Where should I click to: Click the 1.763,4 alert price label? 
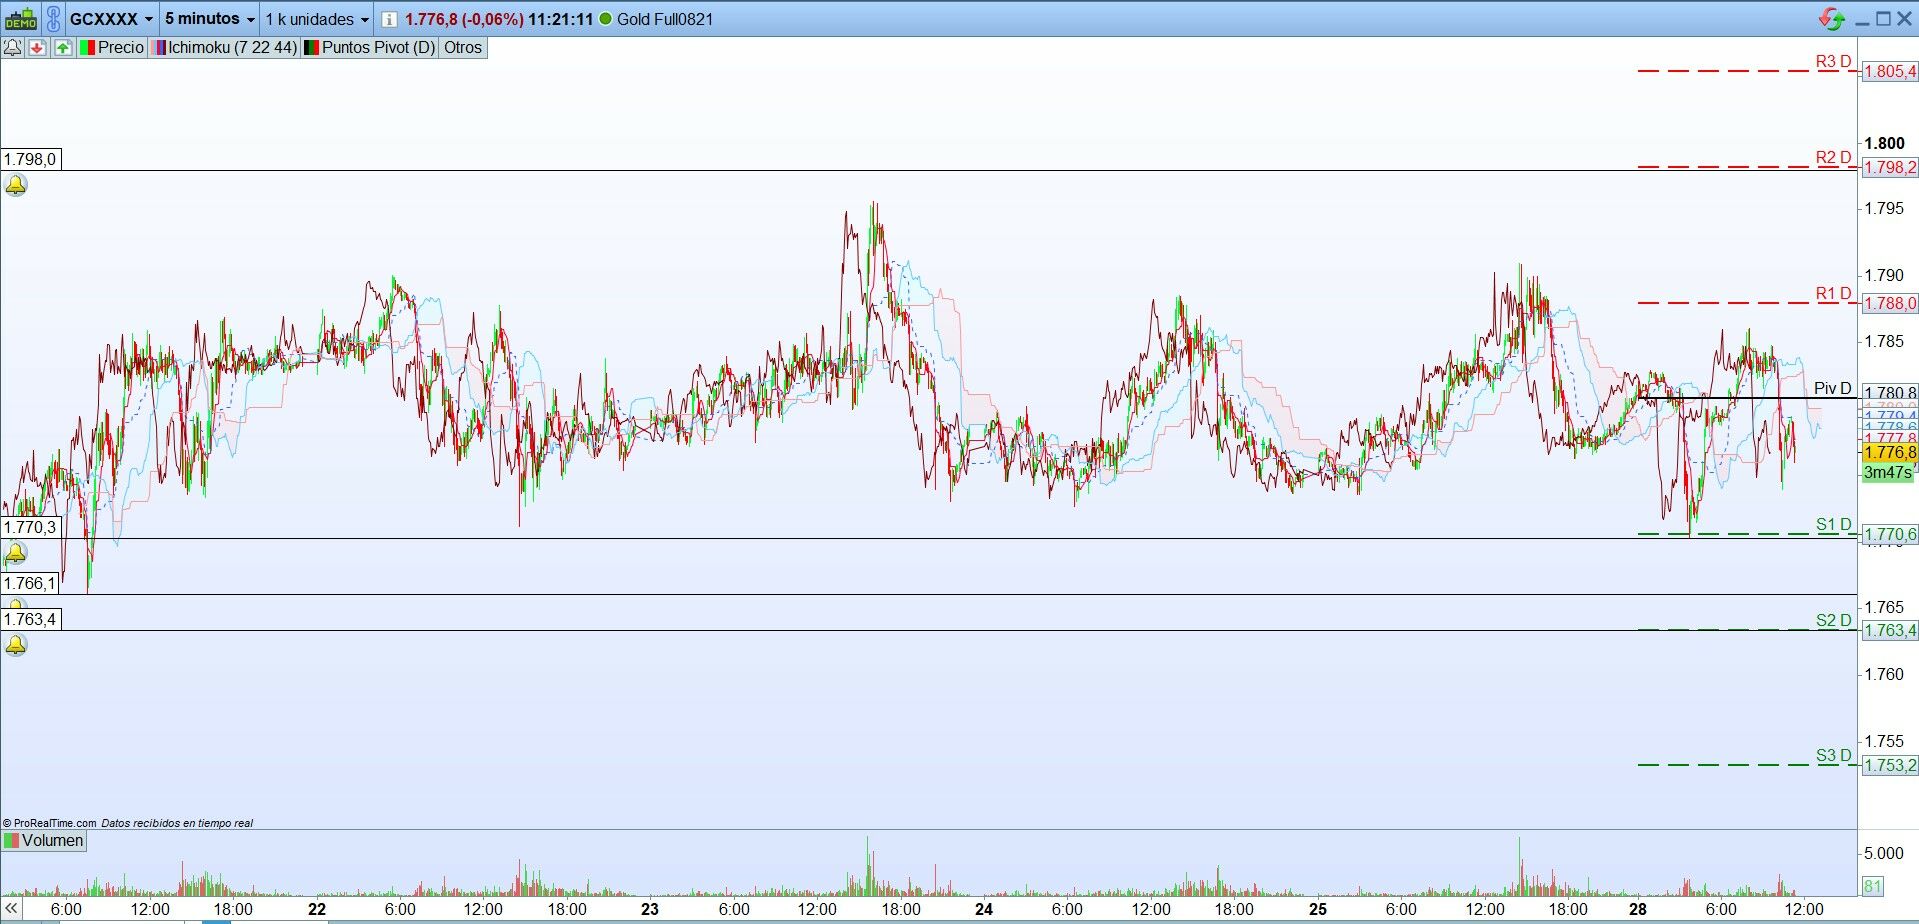(x=30, y=619)
